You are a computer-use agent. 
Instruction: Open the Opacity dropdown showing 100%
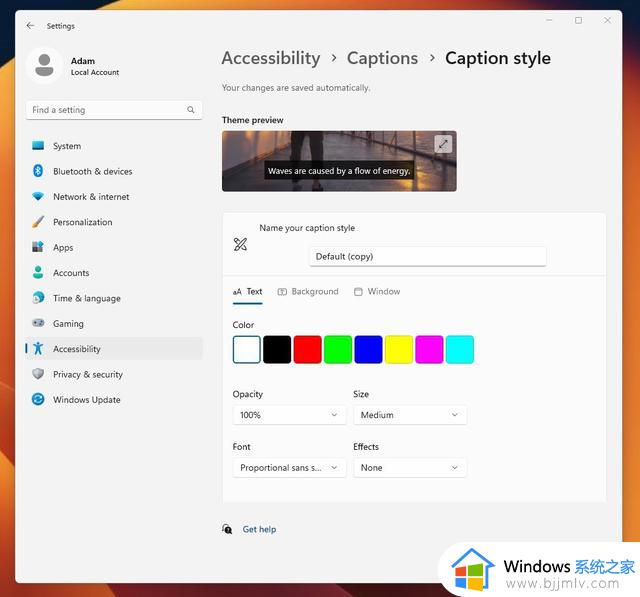pos(289,415)
